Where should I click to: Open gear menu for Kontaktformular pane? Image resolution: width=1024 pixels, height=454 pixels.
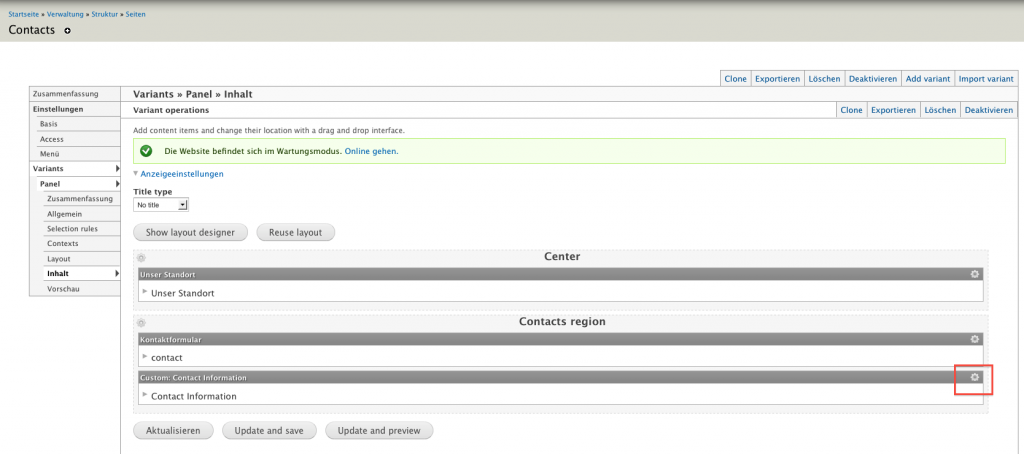tap(975, 339)
